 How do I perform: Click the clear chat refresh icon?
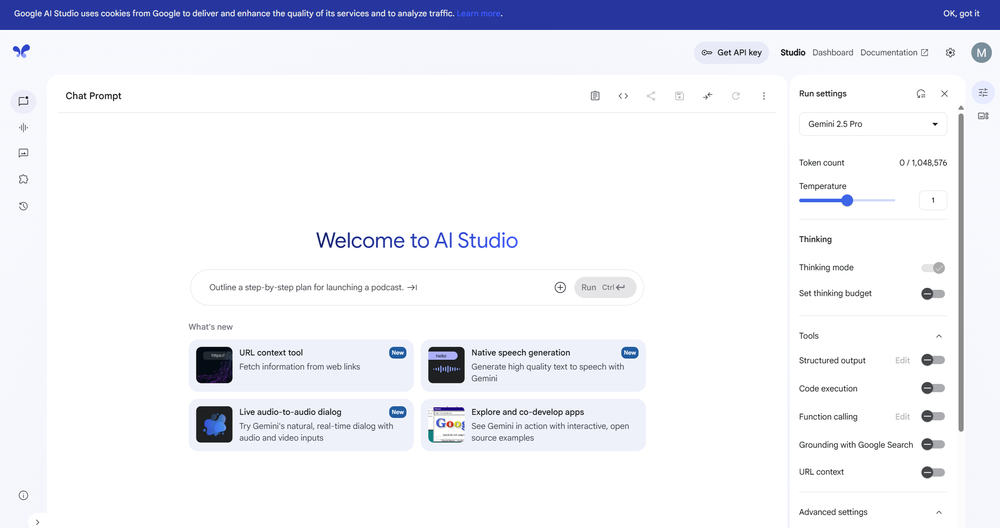tap(735, 96)
